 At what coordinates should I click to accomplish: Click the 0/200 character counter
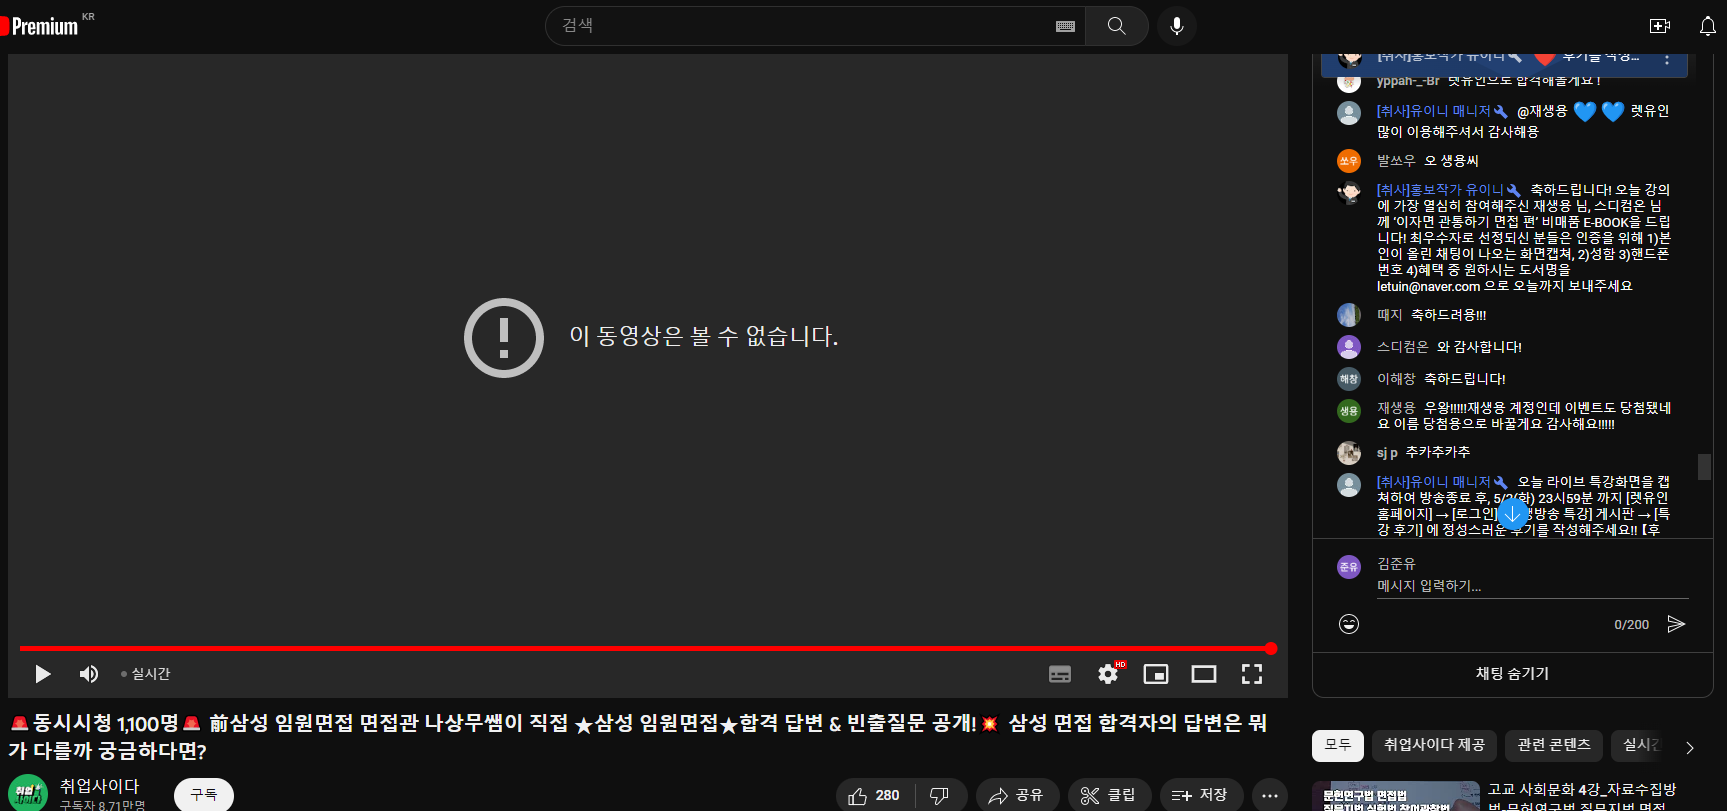coord(1631,625)
